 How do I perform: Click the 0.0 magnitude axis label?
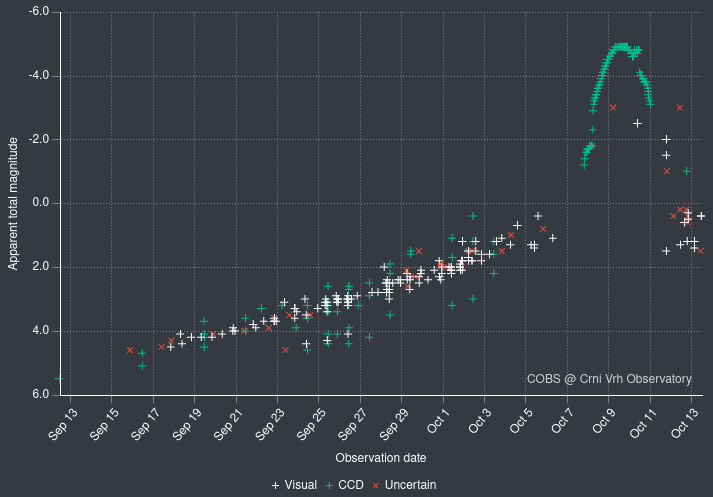point(40,203)
